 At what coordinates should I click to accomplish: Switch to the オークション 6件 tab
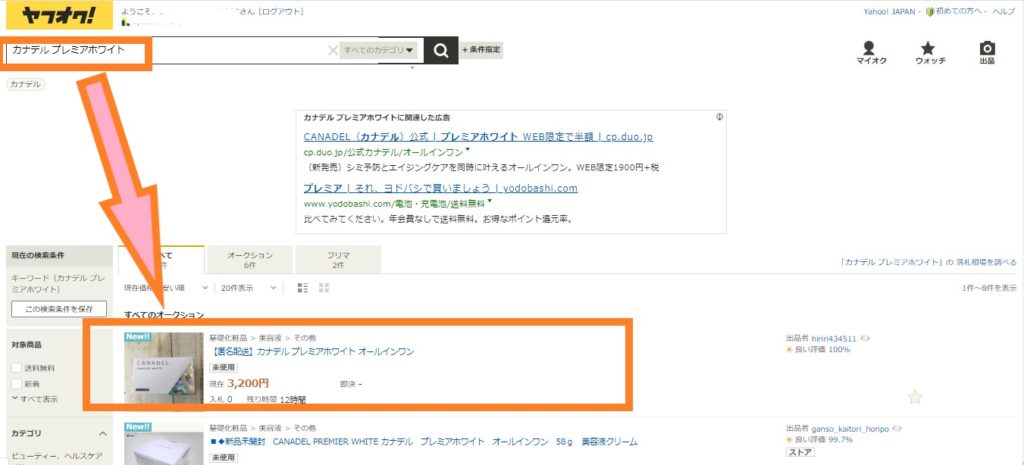point(249,260)
